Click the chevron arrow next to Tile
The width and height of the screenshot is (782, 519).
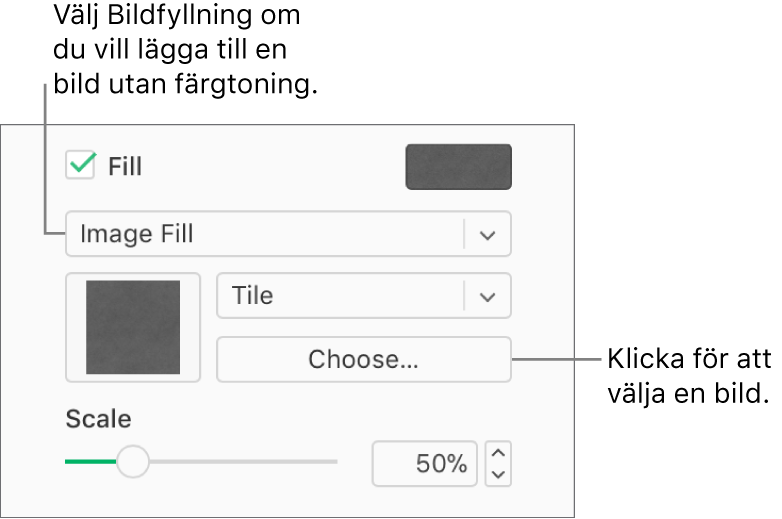pyautogui.click(x=487, y=297)
